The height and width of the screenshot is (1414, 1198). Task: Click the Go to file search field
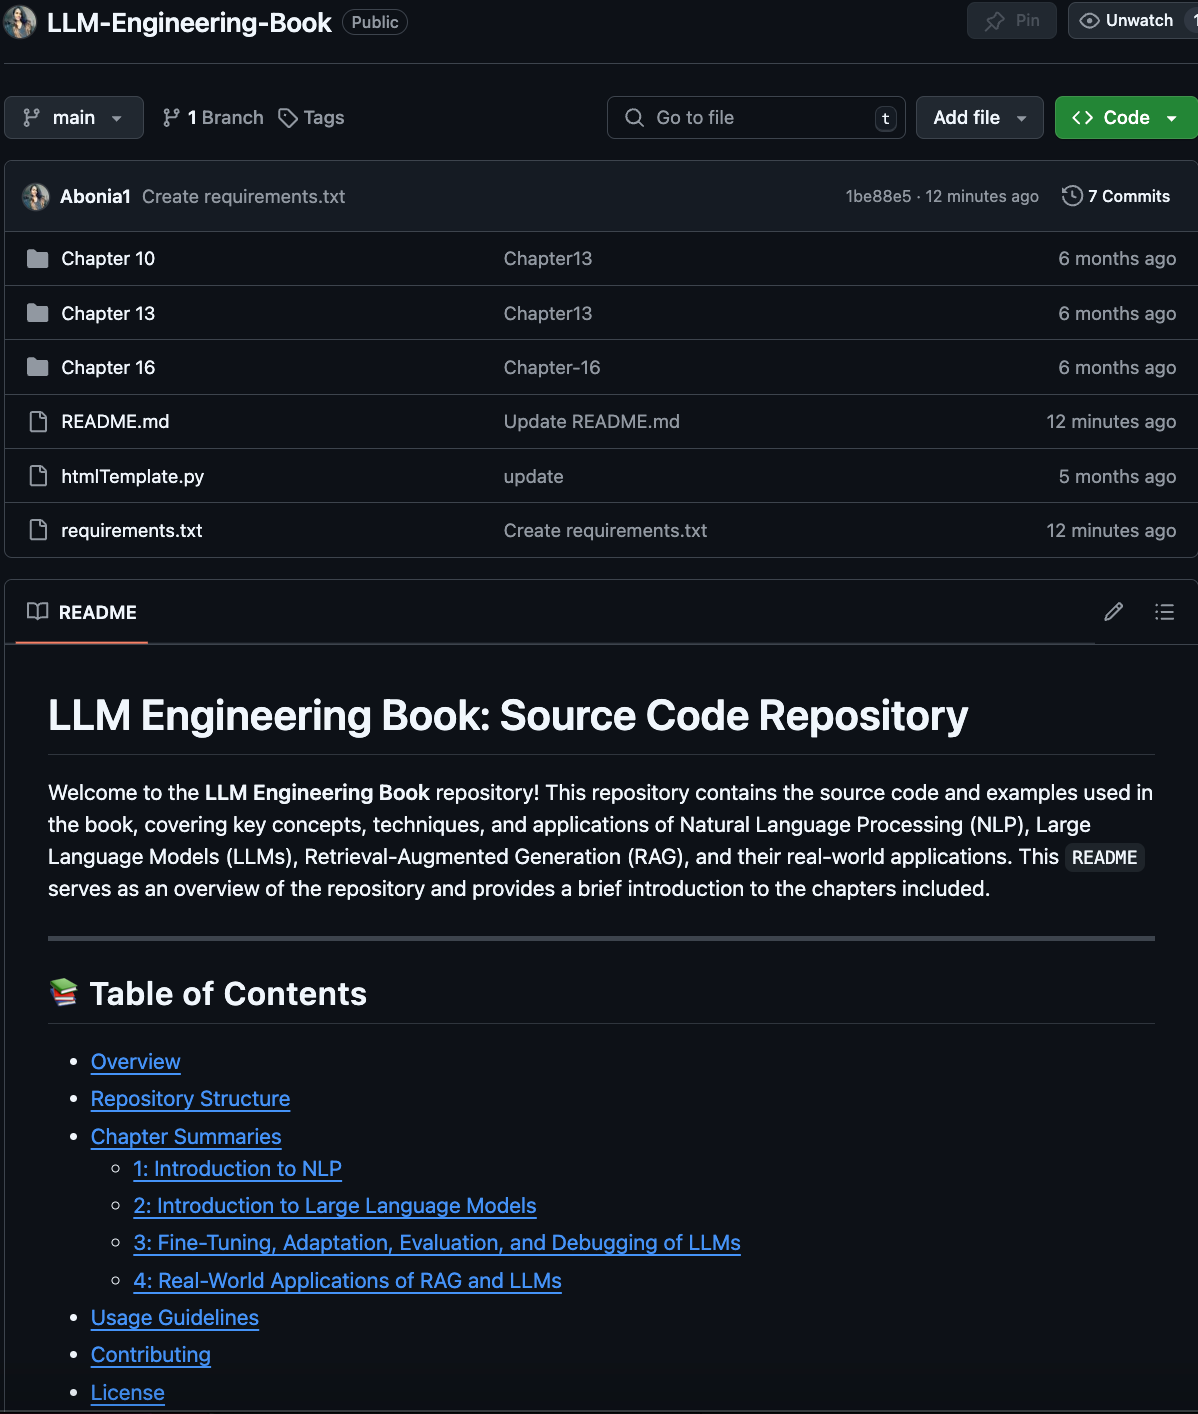coord(756,118)
